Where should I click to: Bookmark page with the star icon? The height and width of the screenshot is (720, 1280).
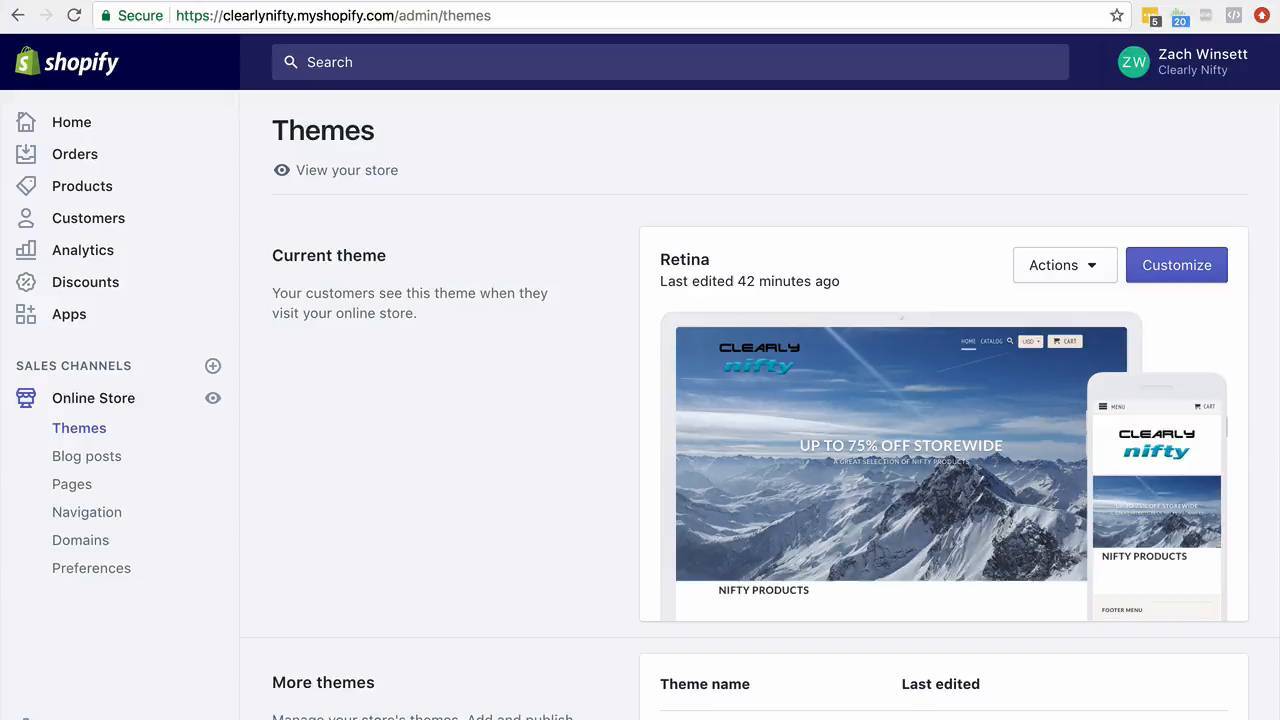(1117, 15)
